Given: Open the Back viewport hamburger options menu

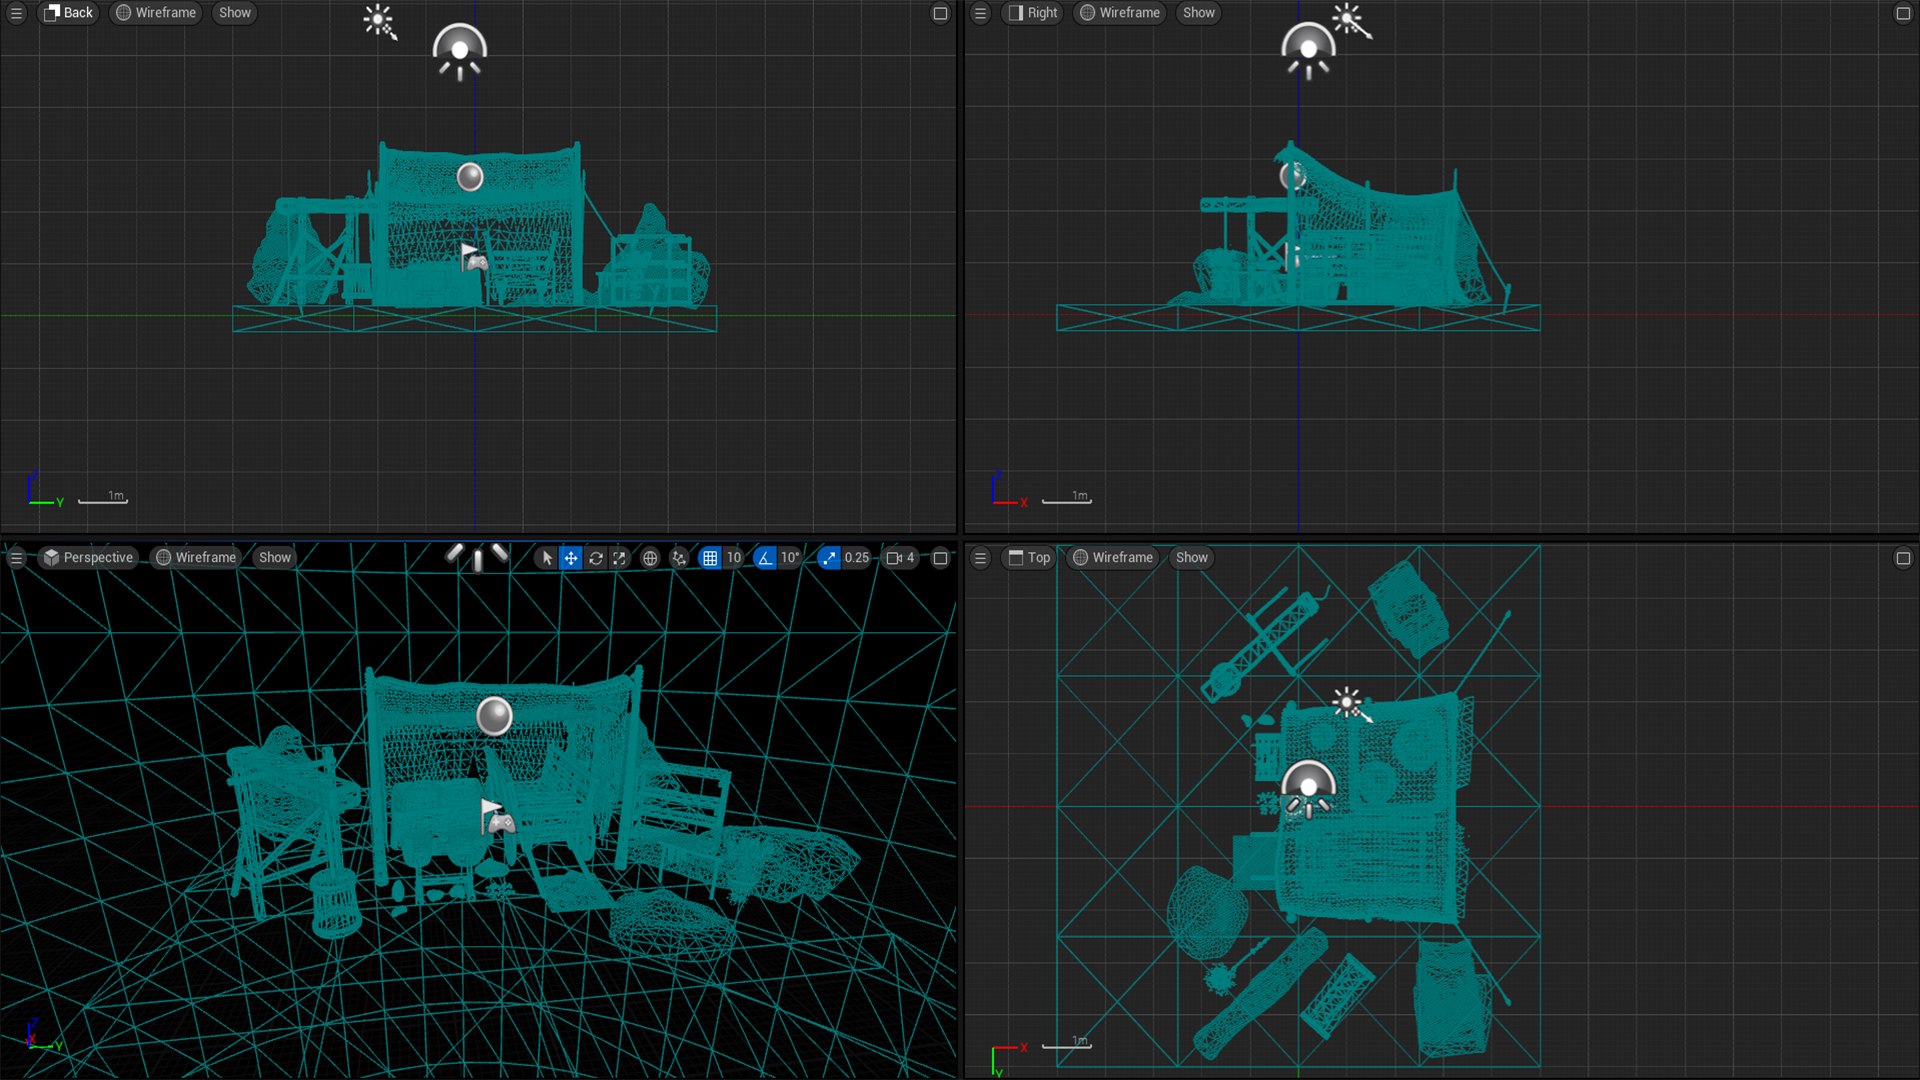Looking at the screenshot, I should [x=17, y=13].
